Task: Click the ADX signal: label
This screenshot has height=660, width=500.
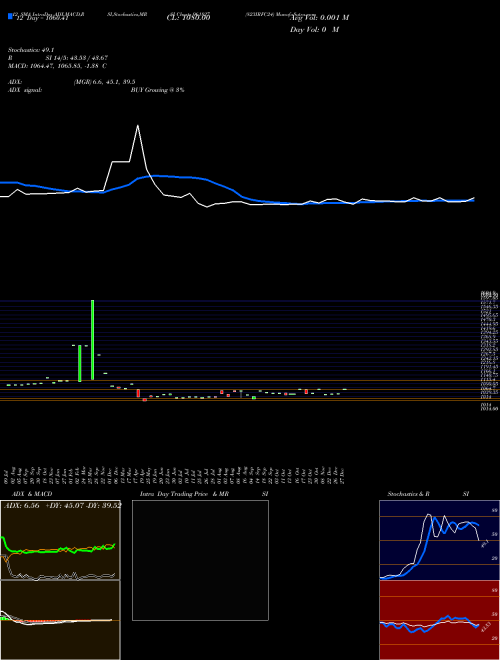Action: (x=25, y=90)
